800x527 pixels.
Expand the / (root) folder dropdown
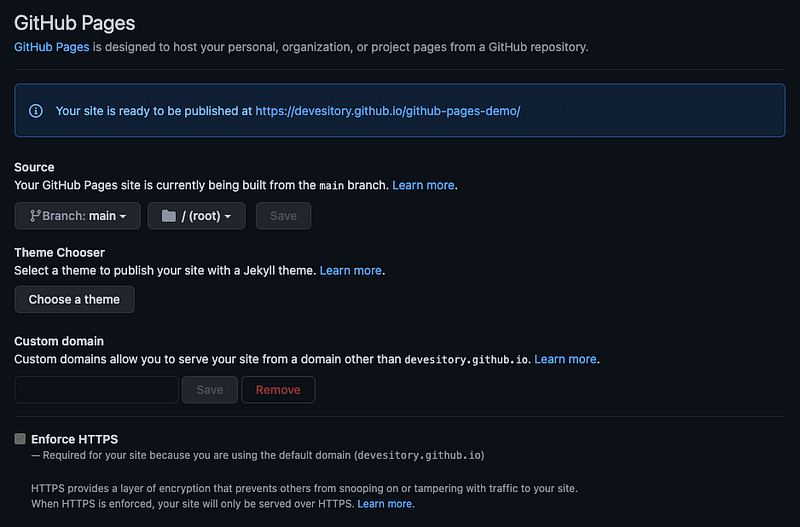196,216
